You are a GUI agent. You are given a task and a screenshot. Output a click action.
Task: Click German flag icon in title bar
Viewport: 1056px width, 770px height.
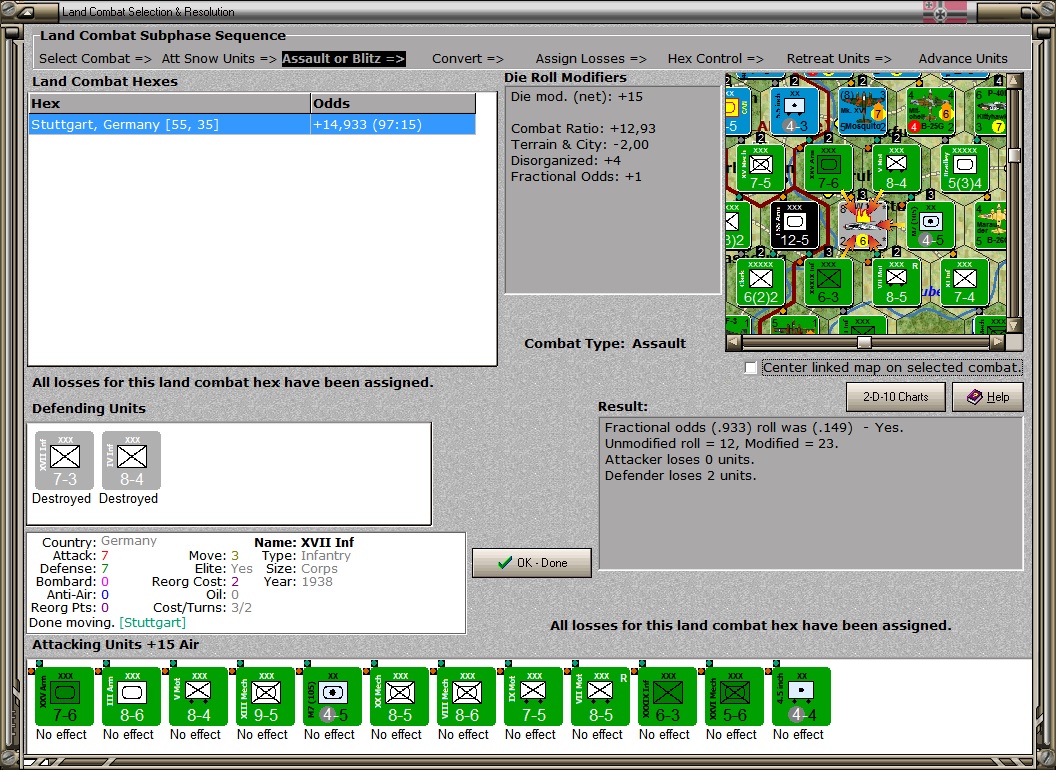[x=944, y=11]
